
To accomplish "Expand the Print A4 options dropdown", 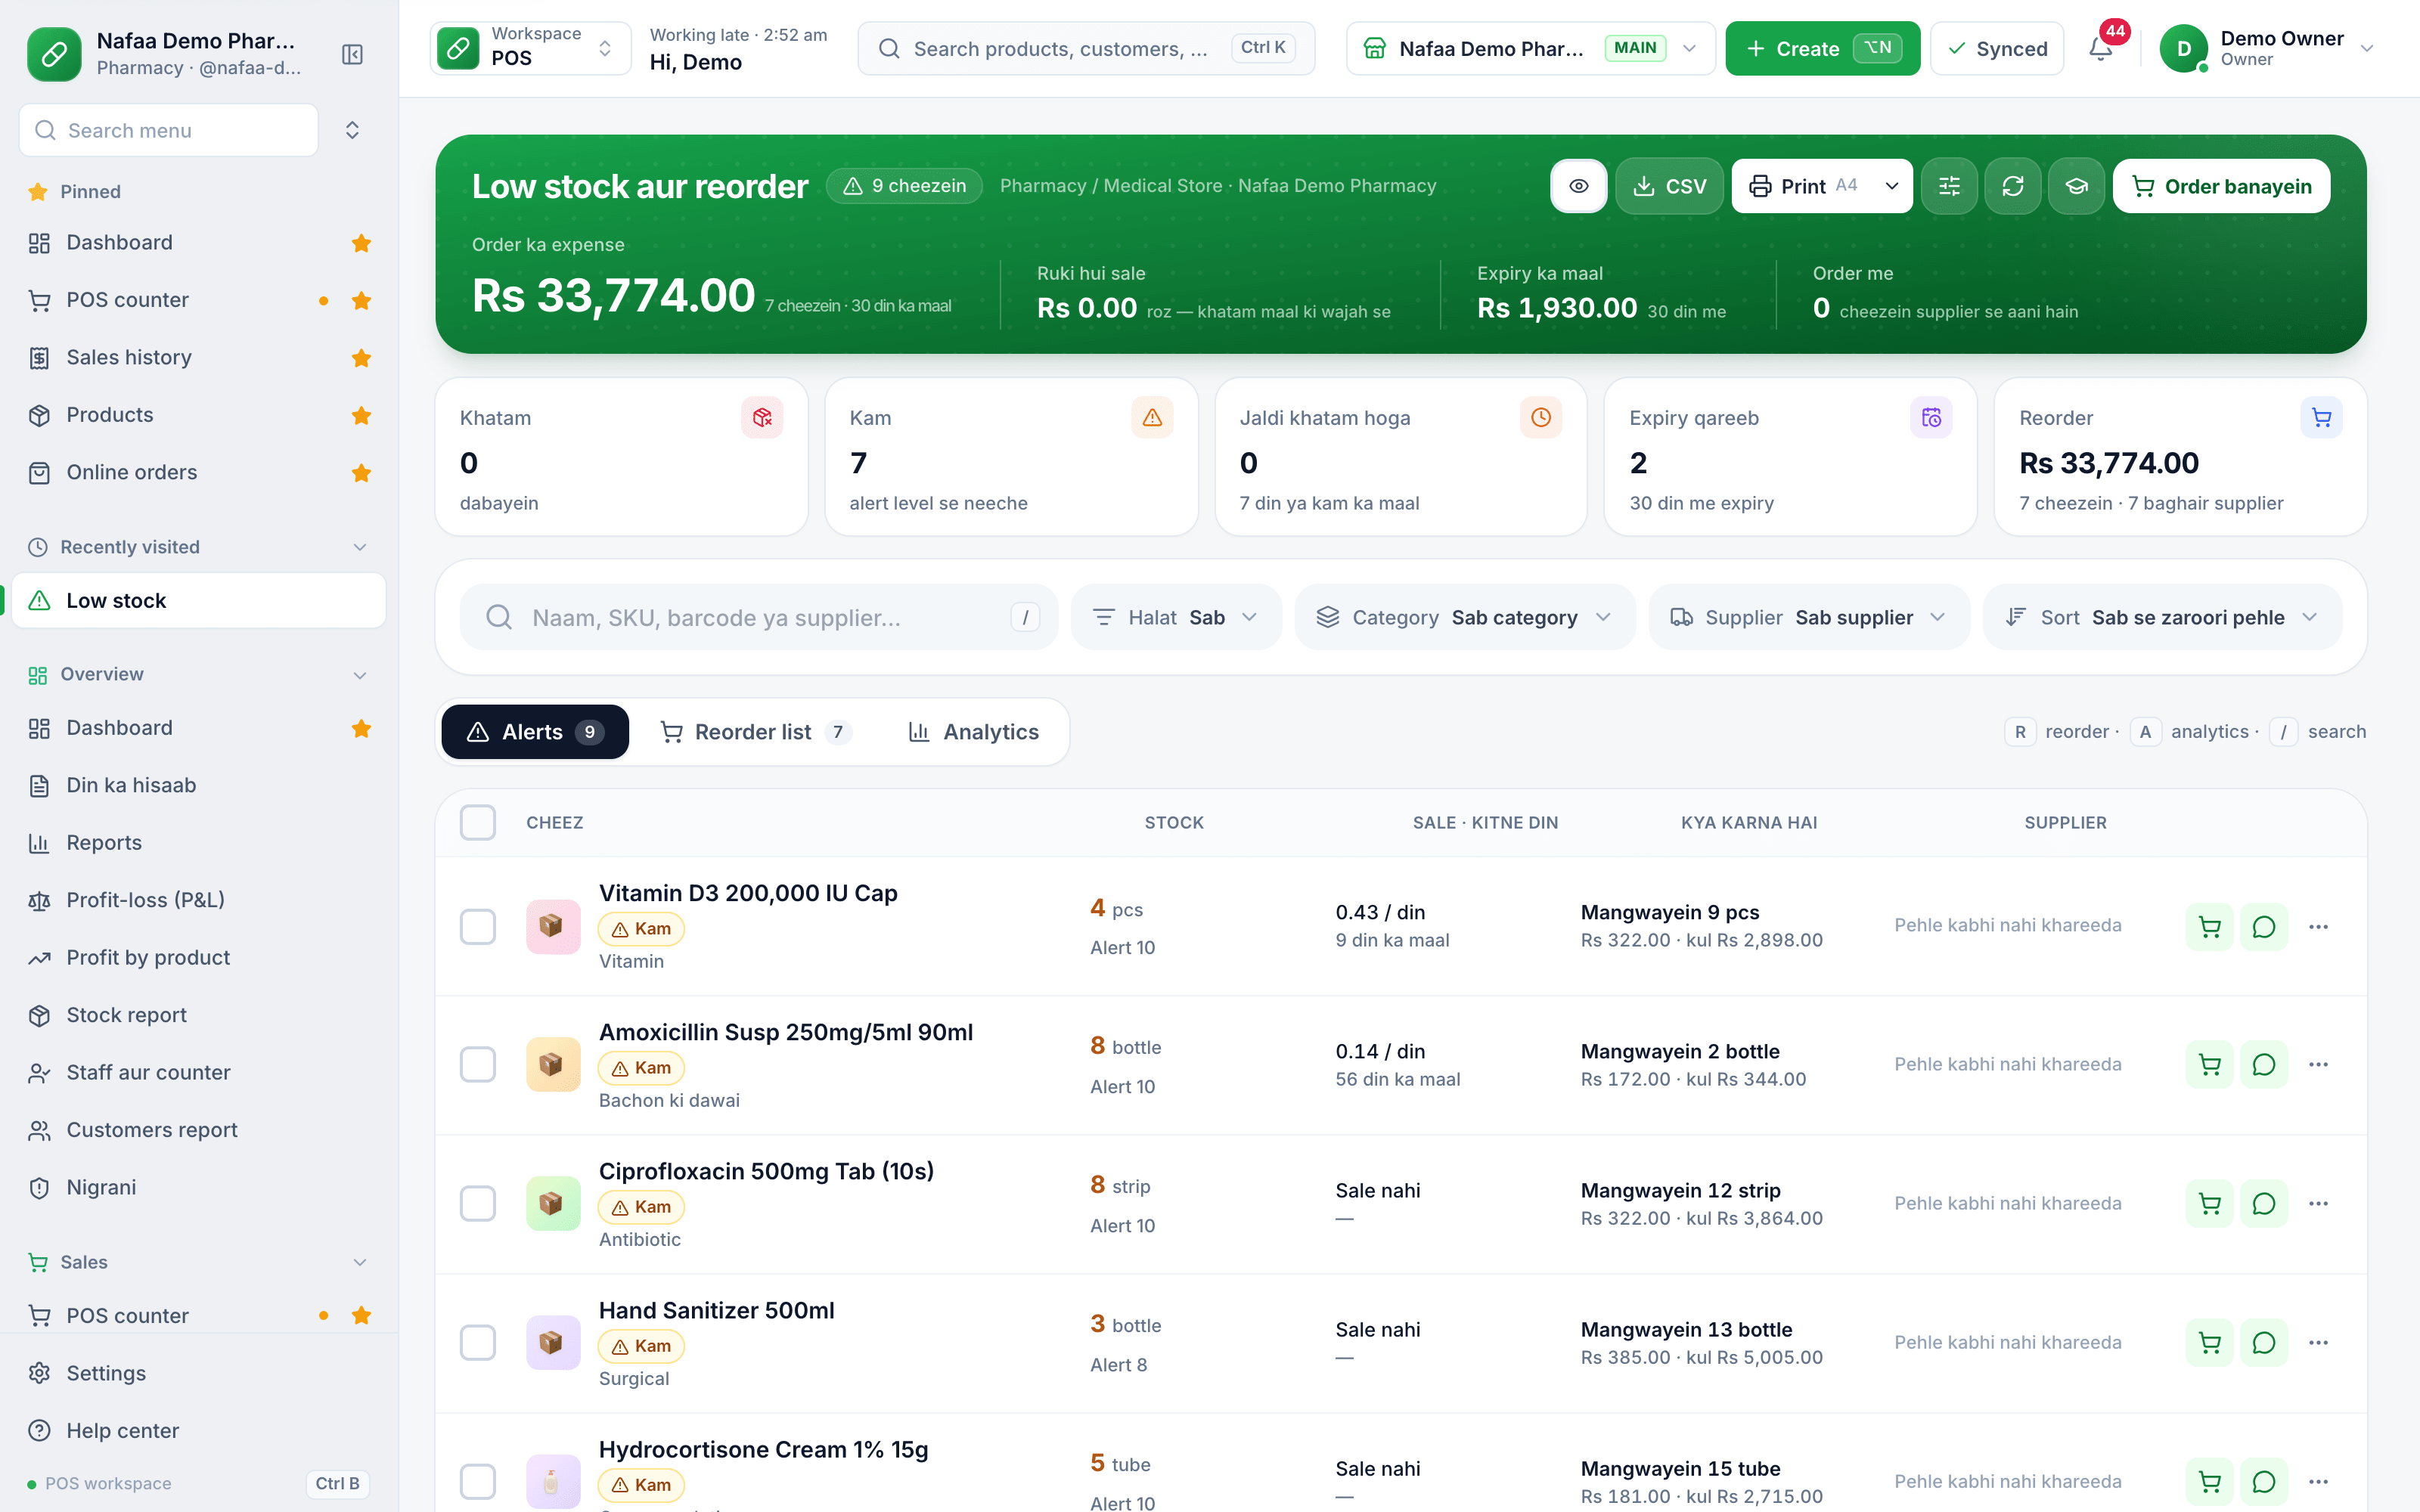I will [1891, 186].
